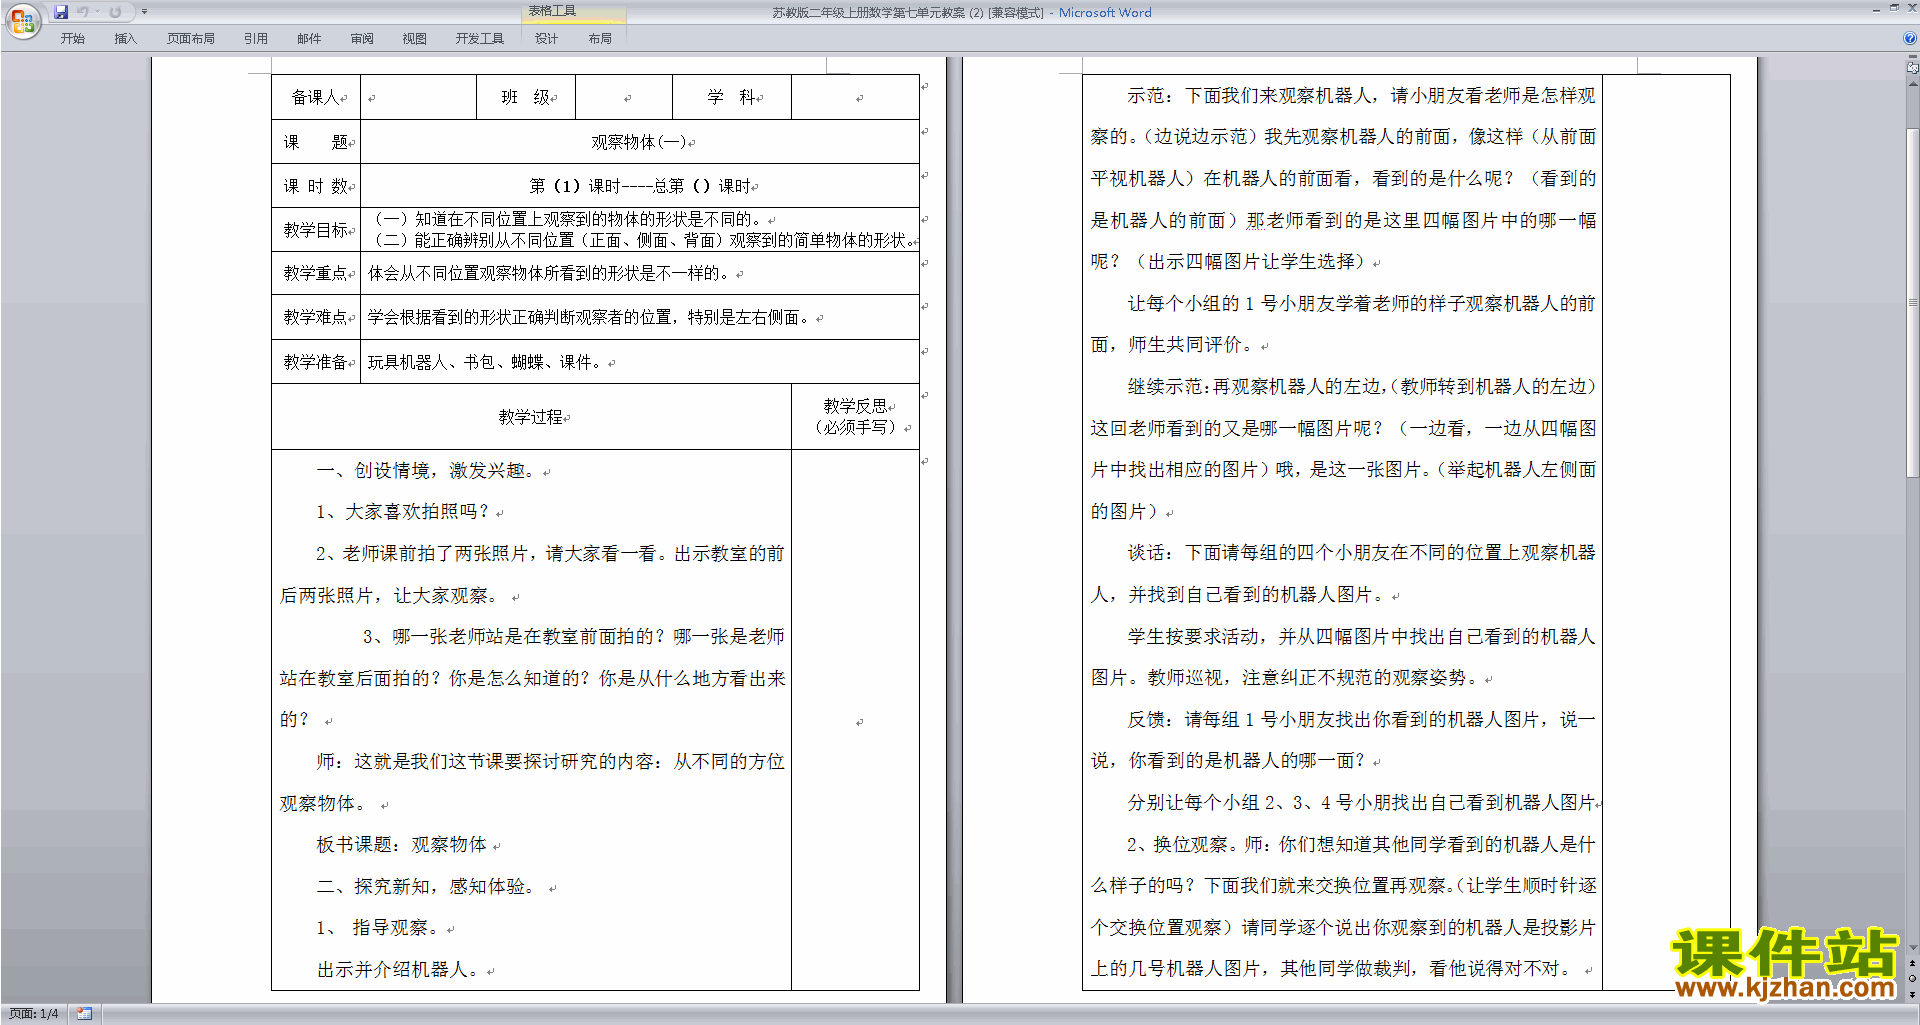Open Word Help question mark icon
This screenshot has height=1025, width=1920.
(x=1910, y=38)
